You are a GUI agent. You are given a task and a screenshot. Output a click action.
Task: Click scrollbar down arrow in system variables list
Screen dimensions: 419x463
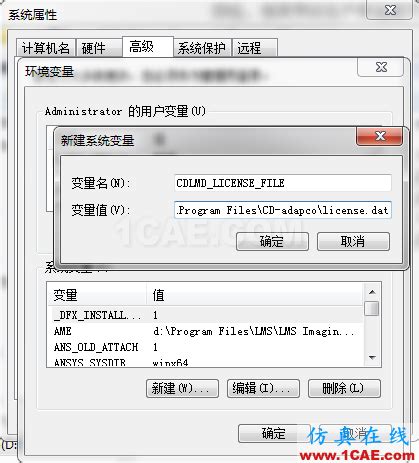[x=372, y=358]
